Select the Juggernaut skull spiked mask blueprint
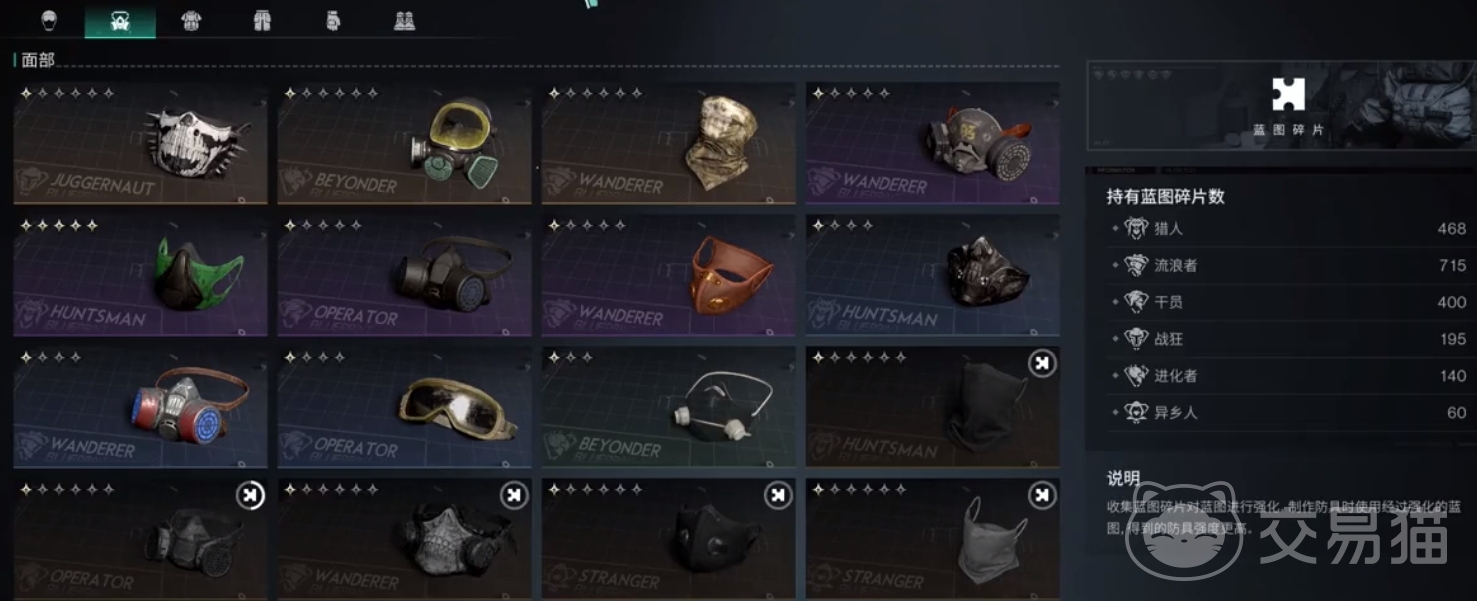1477x601 pixels. click(140, 143)
